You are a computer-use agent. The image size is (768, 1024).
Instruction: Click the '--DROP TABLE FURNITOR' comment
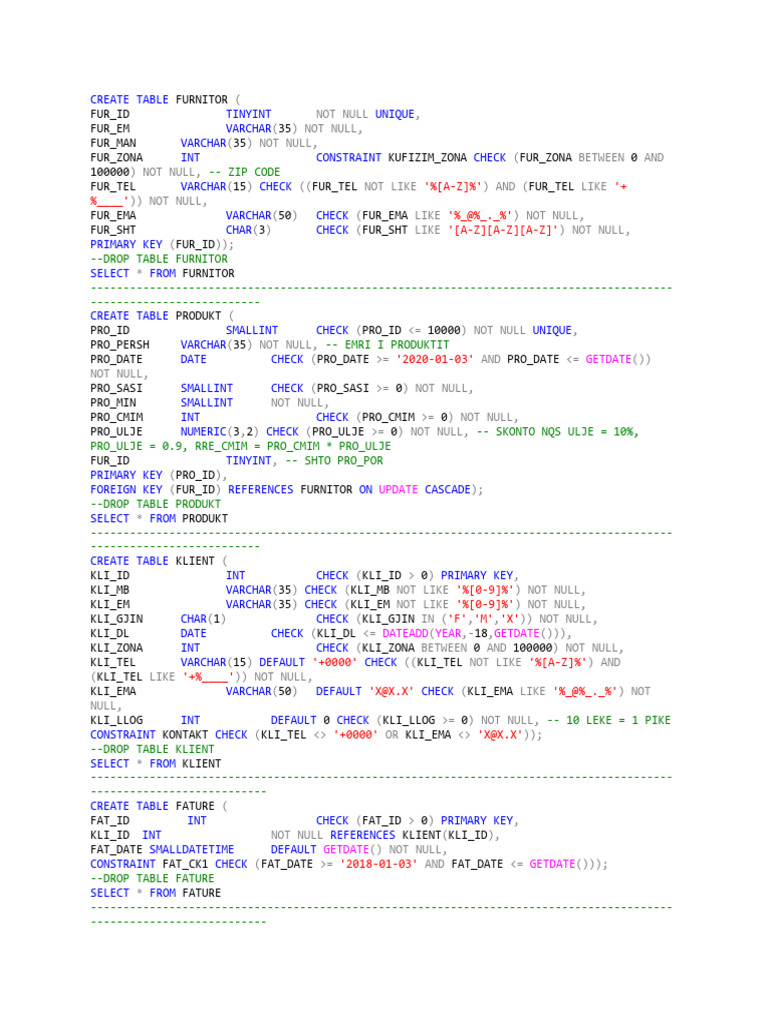pos(159,259)
